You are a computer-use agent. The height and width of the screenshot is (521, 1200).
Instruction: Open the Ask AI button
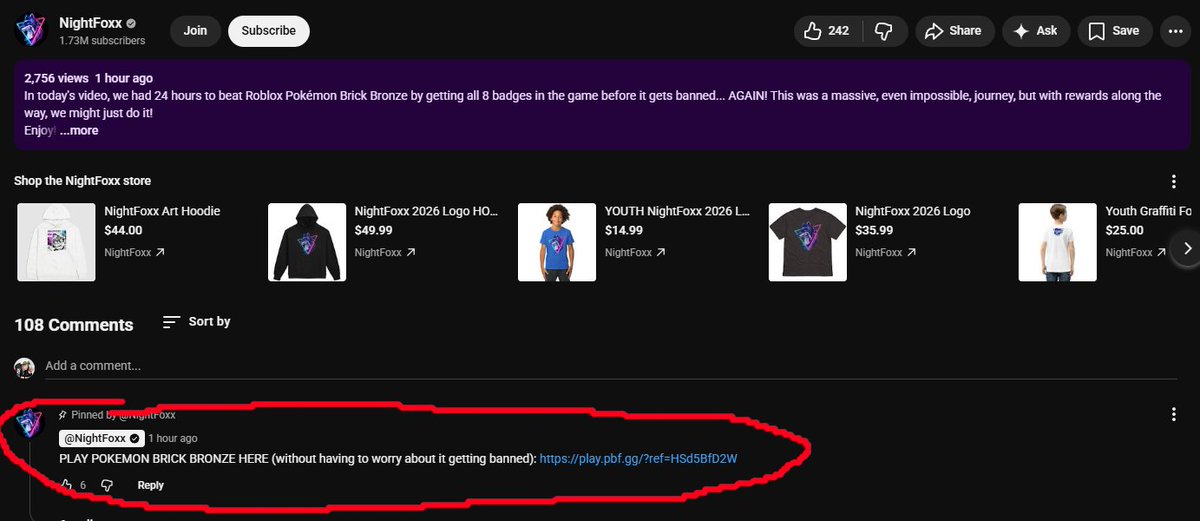pos(1036,31)
